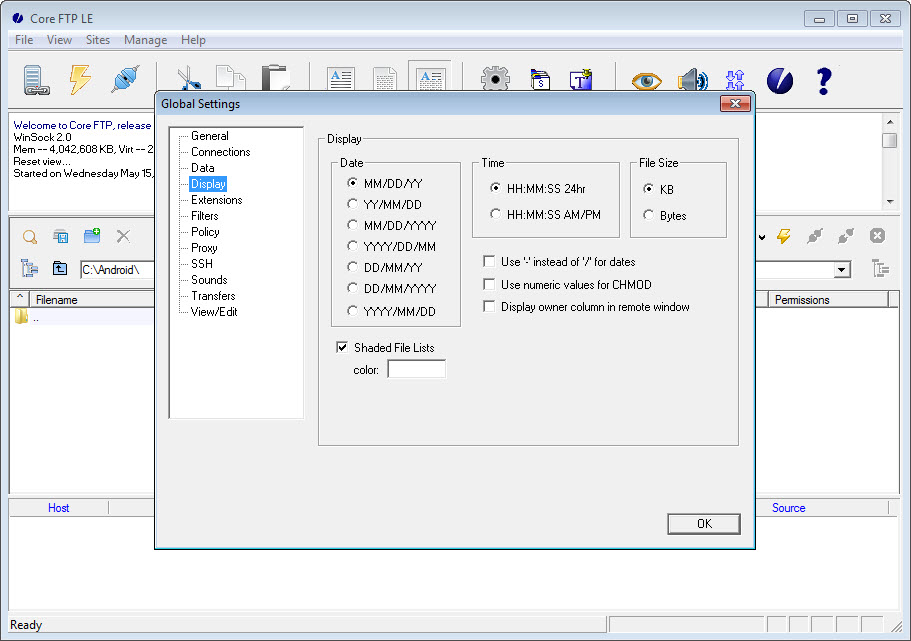This screenshot has height=641, width=911.
Task: Click the save drive icon in local pane
Action: [61, 236]
